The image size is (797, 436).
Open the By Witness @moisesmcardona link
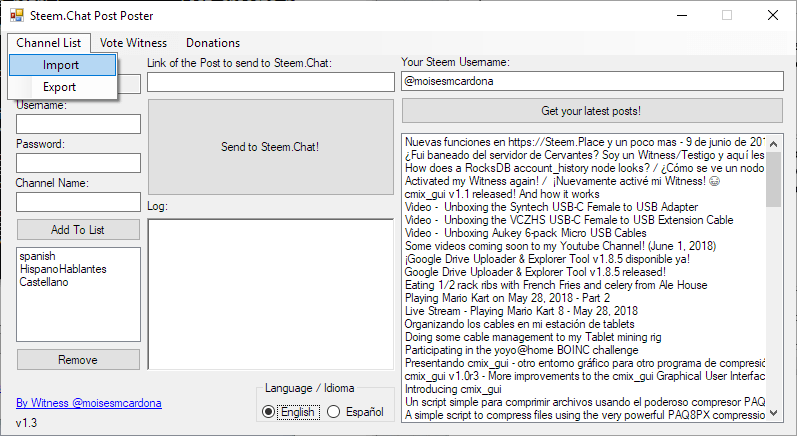pos(89,403)
